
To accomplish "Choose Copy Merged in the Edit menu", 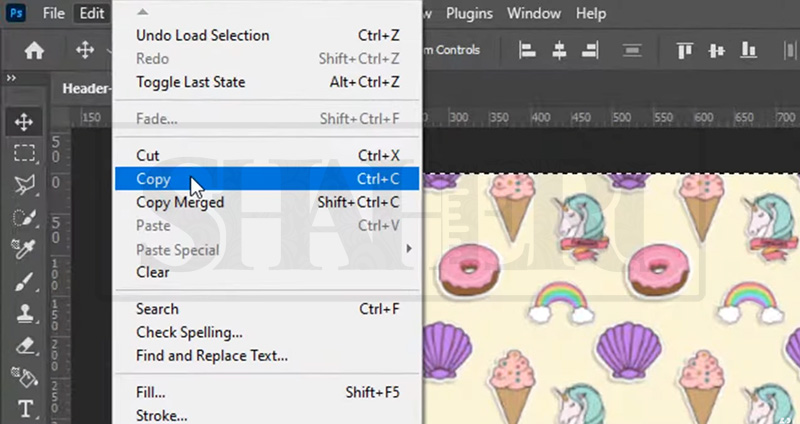I will point(180,203).
